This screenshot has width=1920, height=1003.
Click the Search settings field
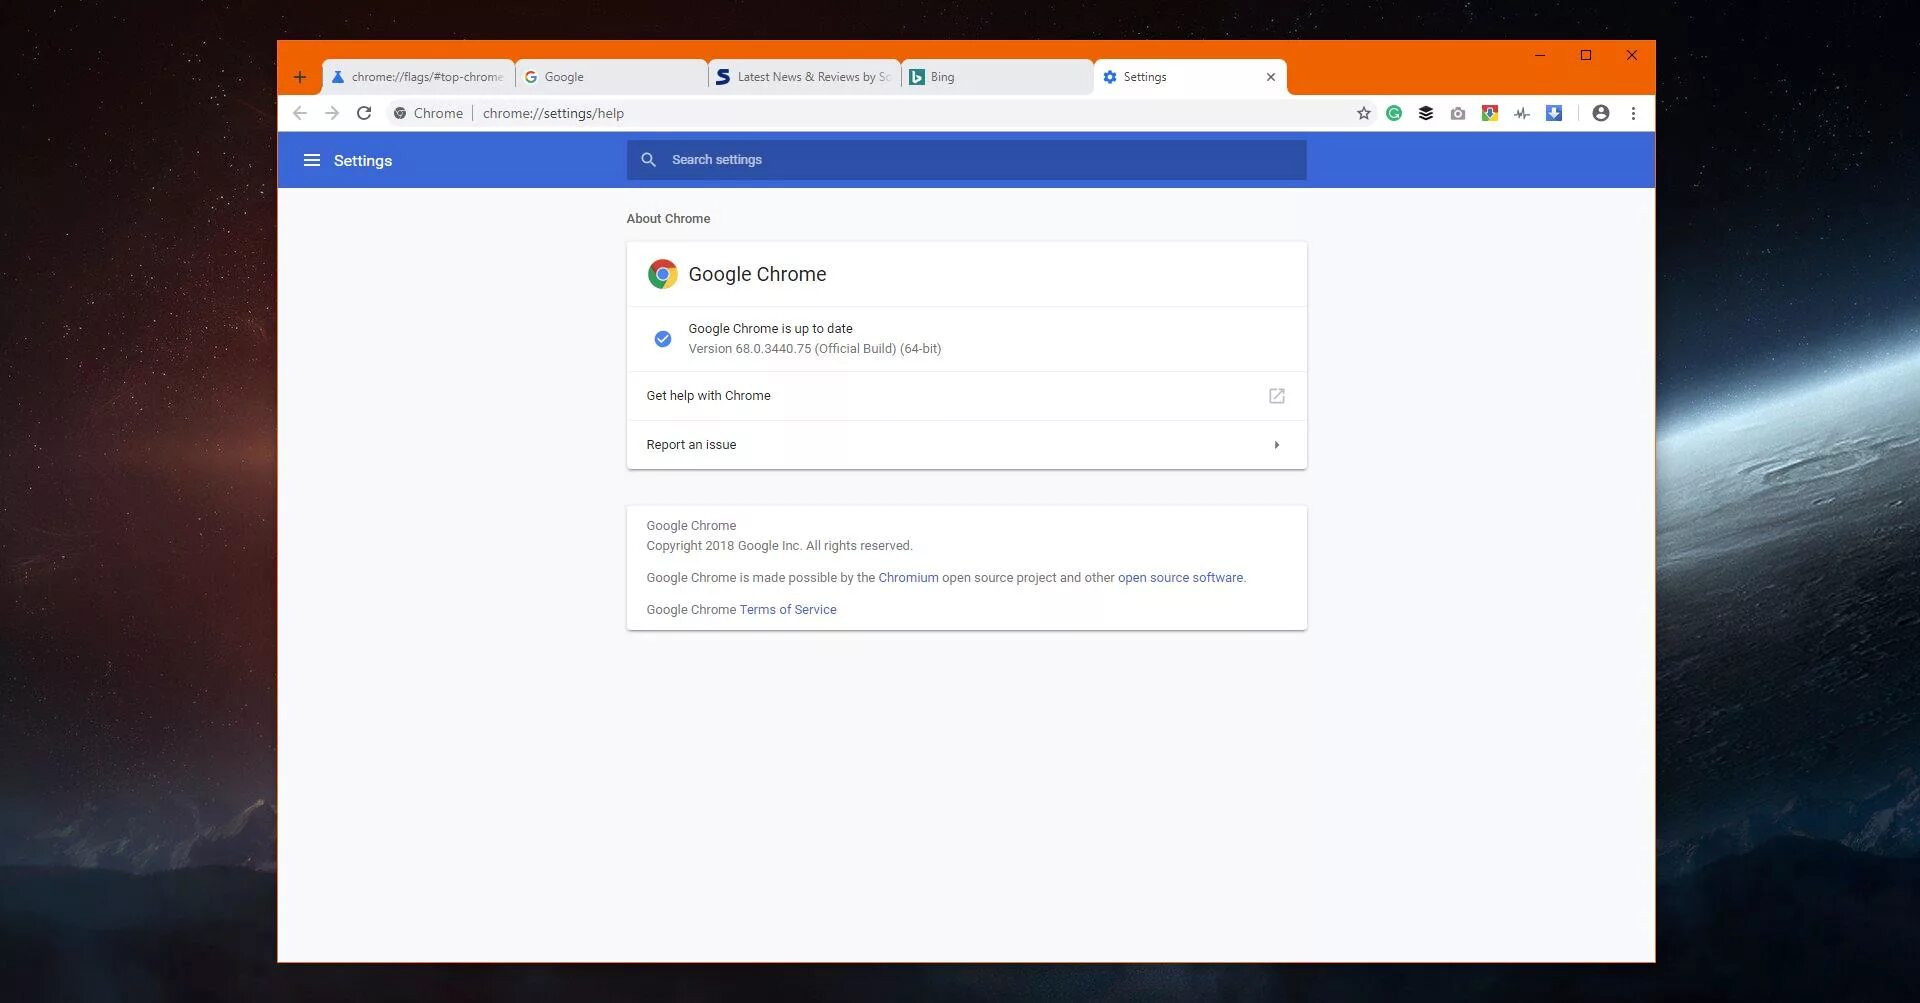(966, 160)
